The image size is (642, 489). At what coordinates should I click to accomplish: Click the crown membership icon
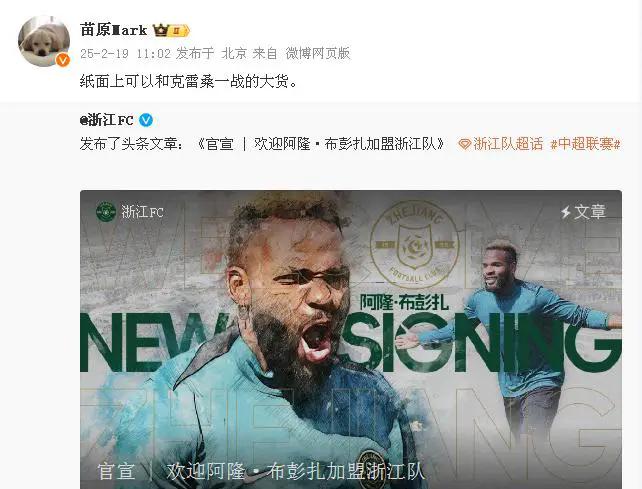pyautogui.click(x=160, y=30)
